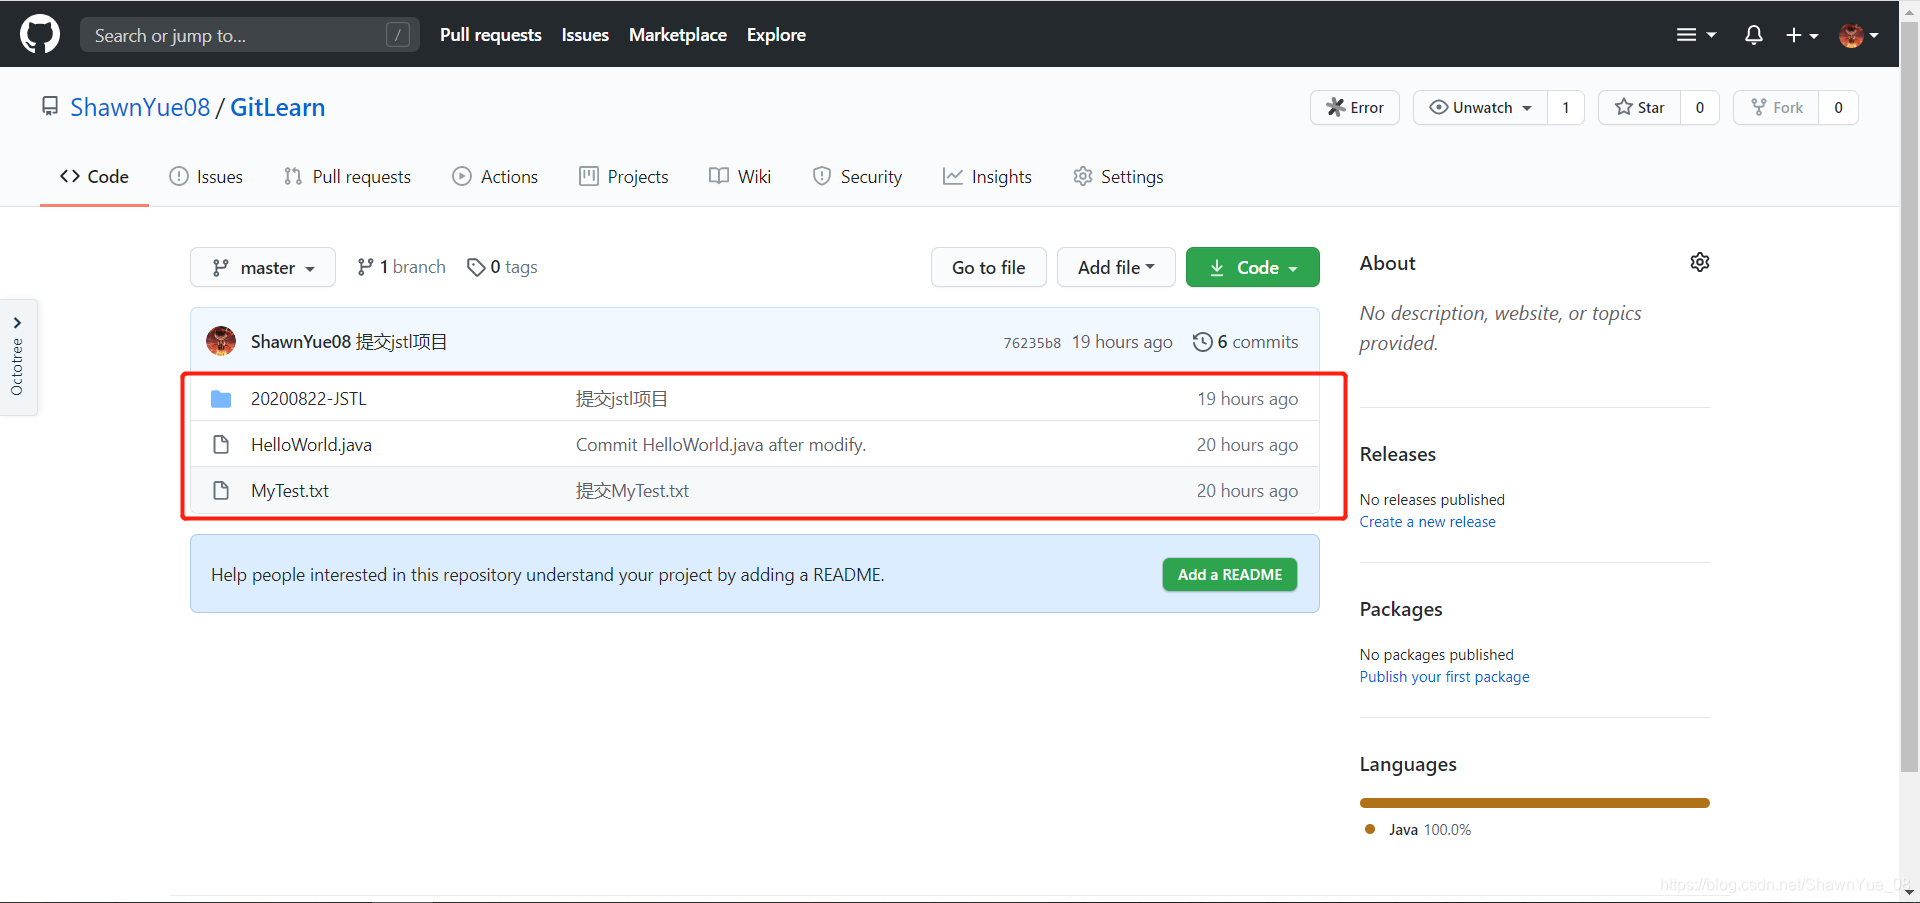Open GitLearn repository link

pyautogui.click(x=277, y=107)
